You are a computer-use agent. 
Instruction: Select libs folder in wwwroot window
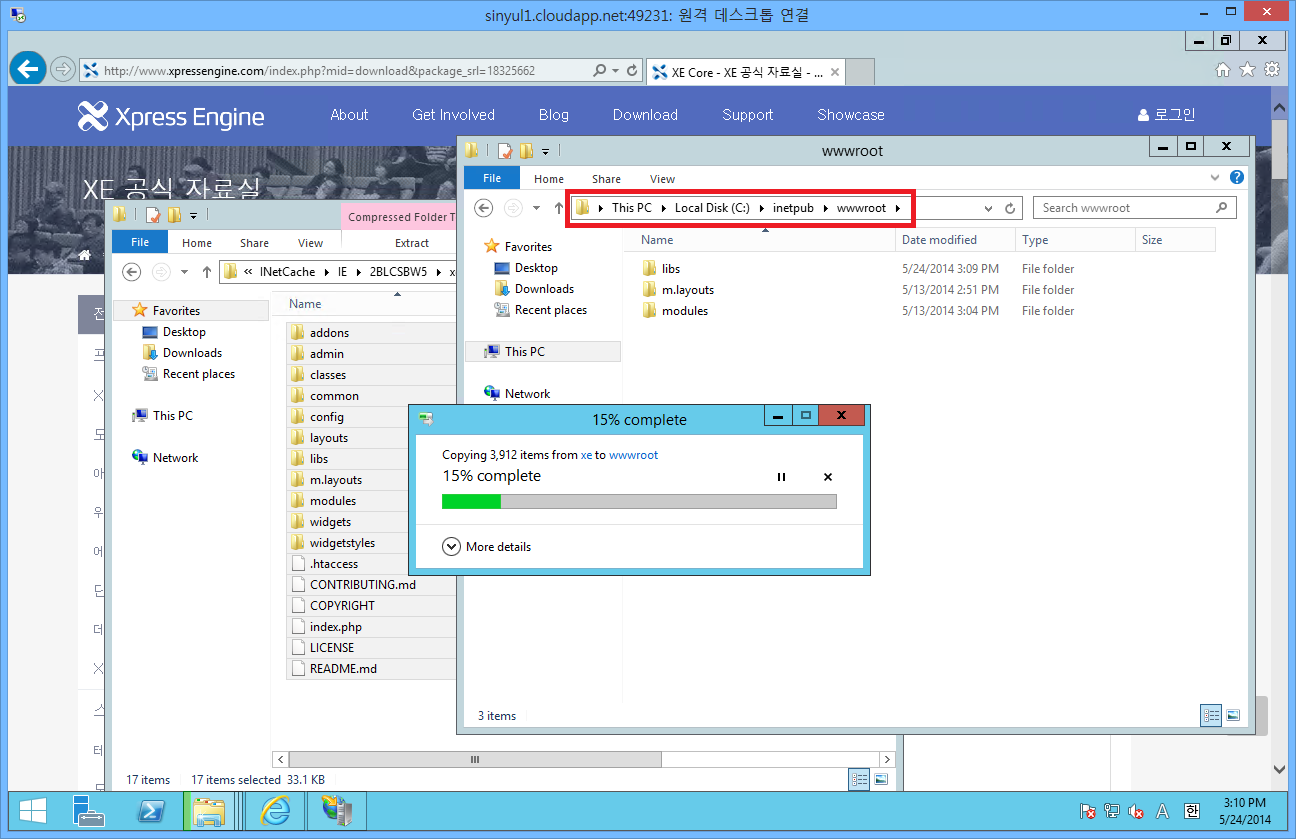coord(671,269)
